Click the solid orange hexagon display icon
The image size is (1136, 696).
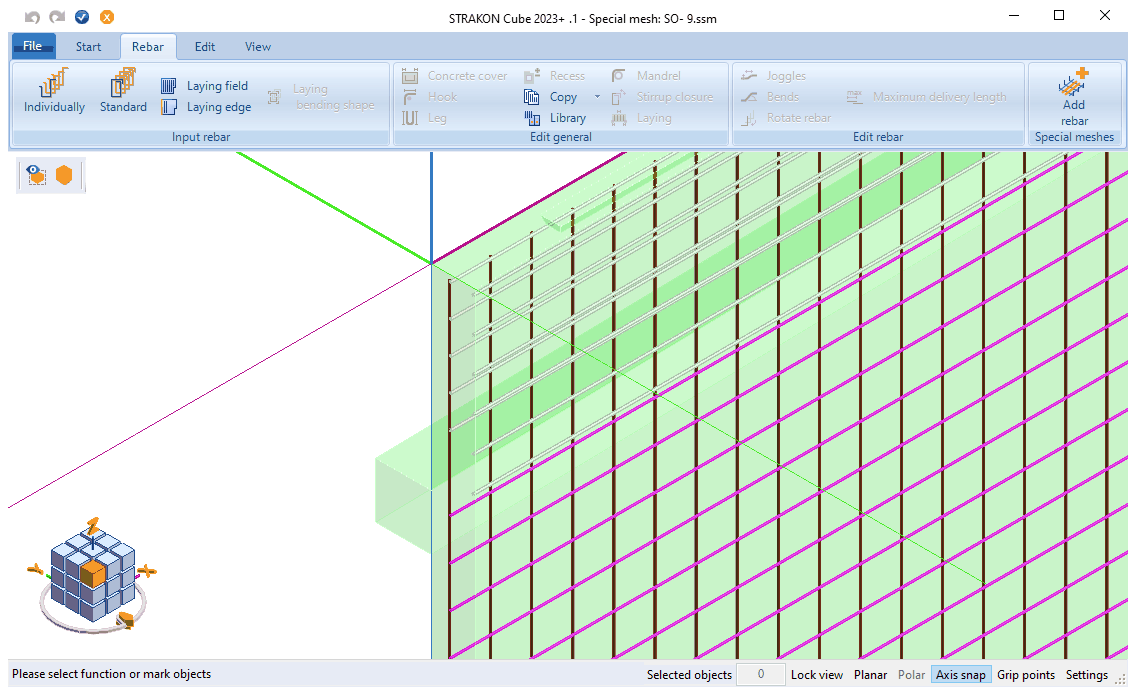pos(64,175)
